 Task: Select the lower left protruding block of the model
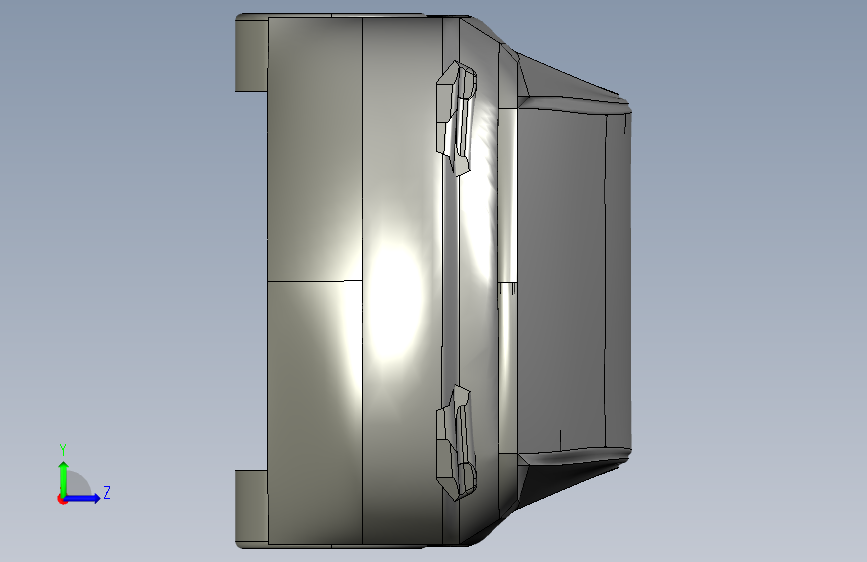pos(252,509)
